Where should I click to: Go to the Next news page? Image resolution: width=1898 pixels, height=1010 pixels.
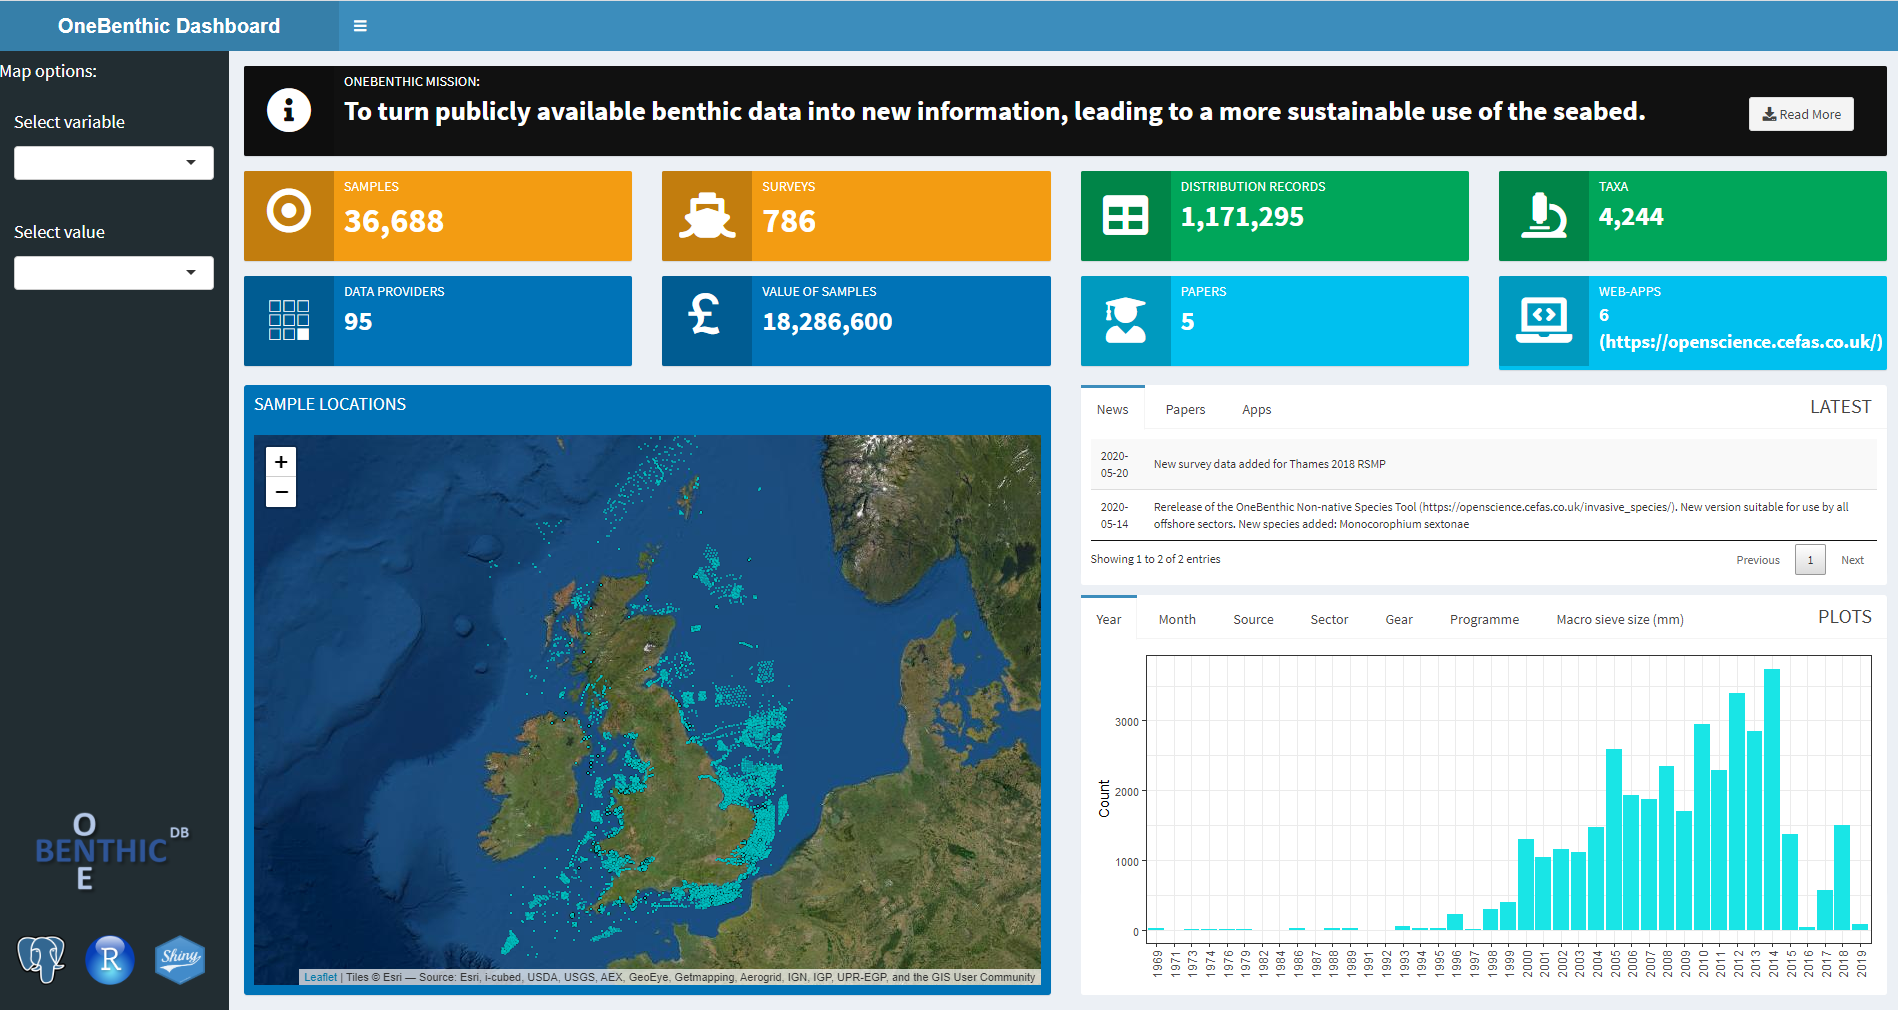click(x=1852, y=560)
